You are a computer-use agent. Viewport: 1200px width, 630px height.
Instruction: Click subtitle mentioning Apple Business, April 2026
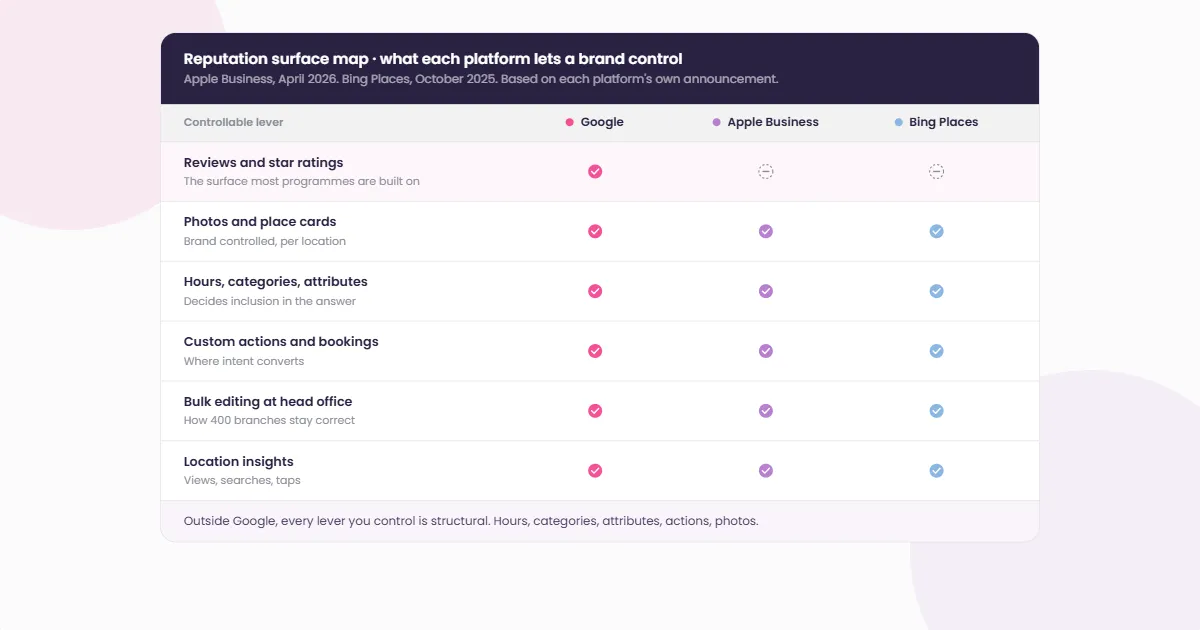pyautogui.click(x=481, y=79)
